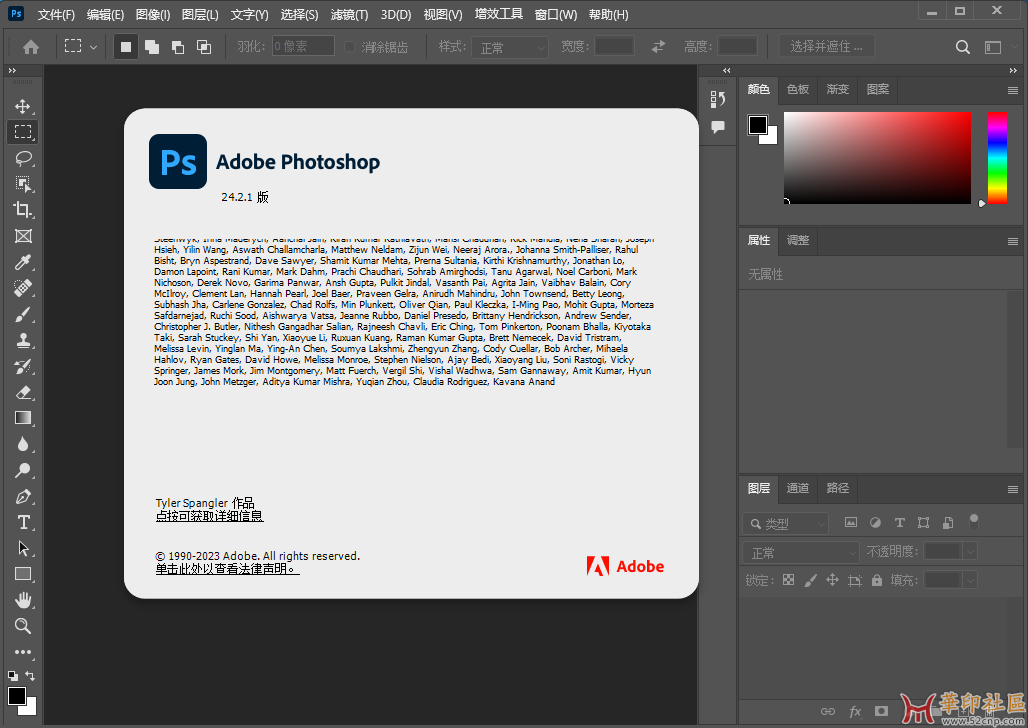Select the Rectangle shape tool

[23, 574]
